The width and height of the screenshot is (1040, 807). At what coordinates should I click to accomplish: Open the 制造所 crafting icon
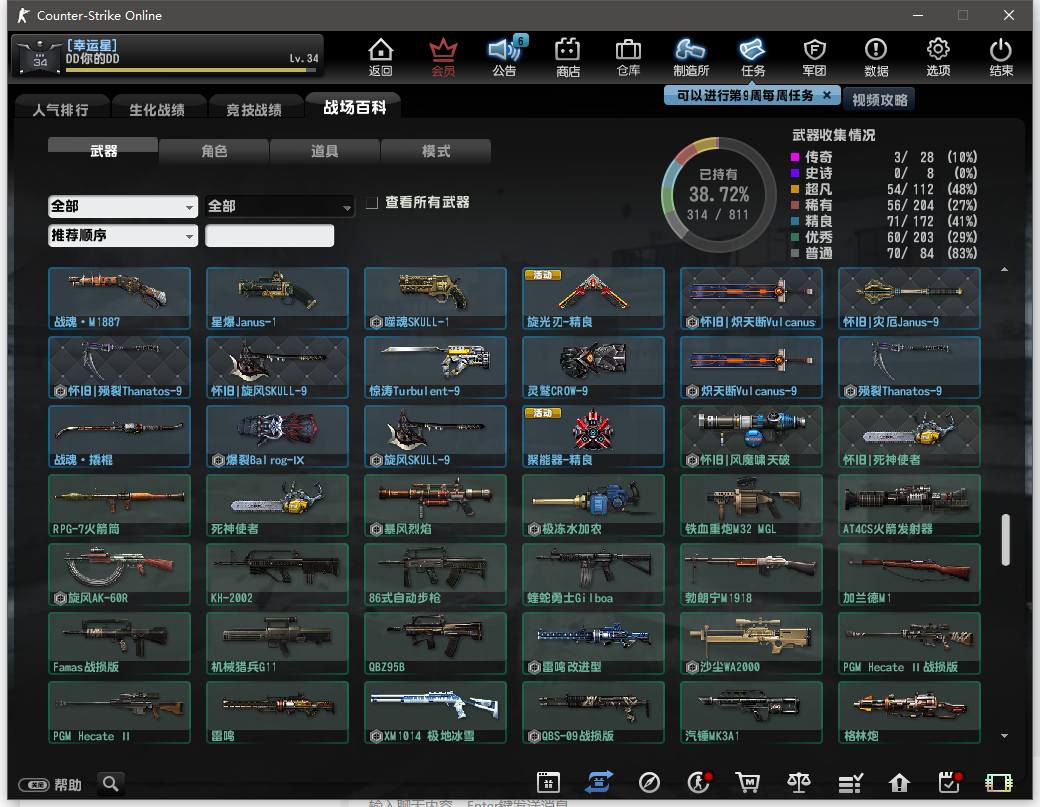690,57
